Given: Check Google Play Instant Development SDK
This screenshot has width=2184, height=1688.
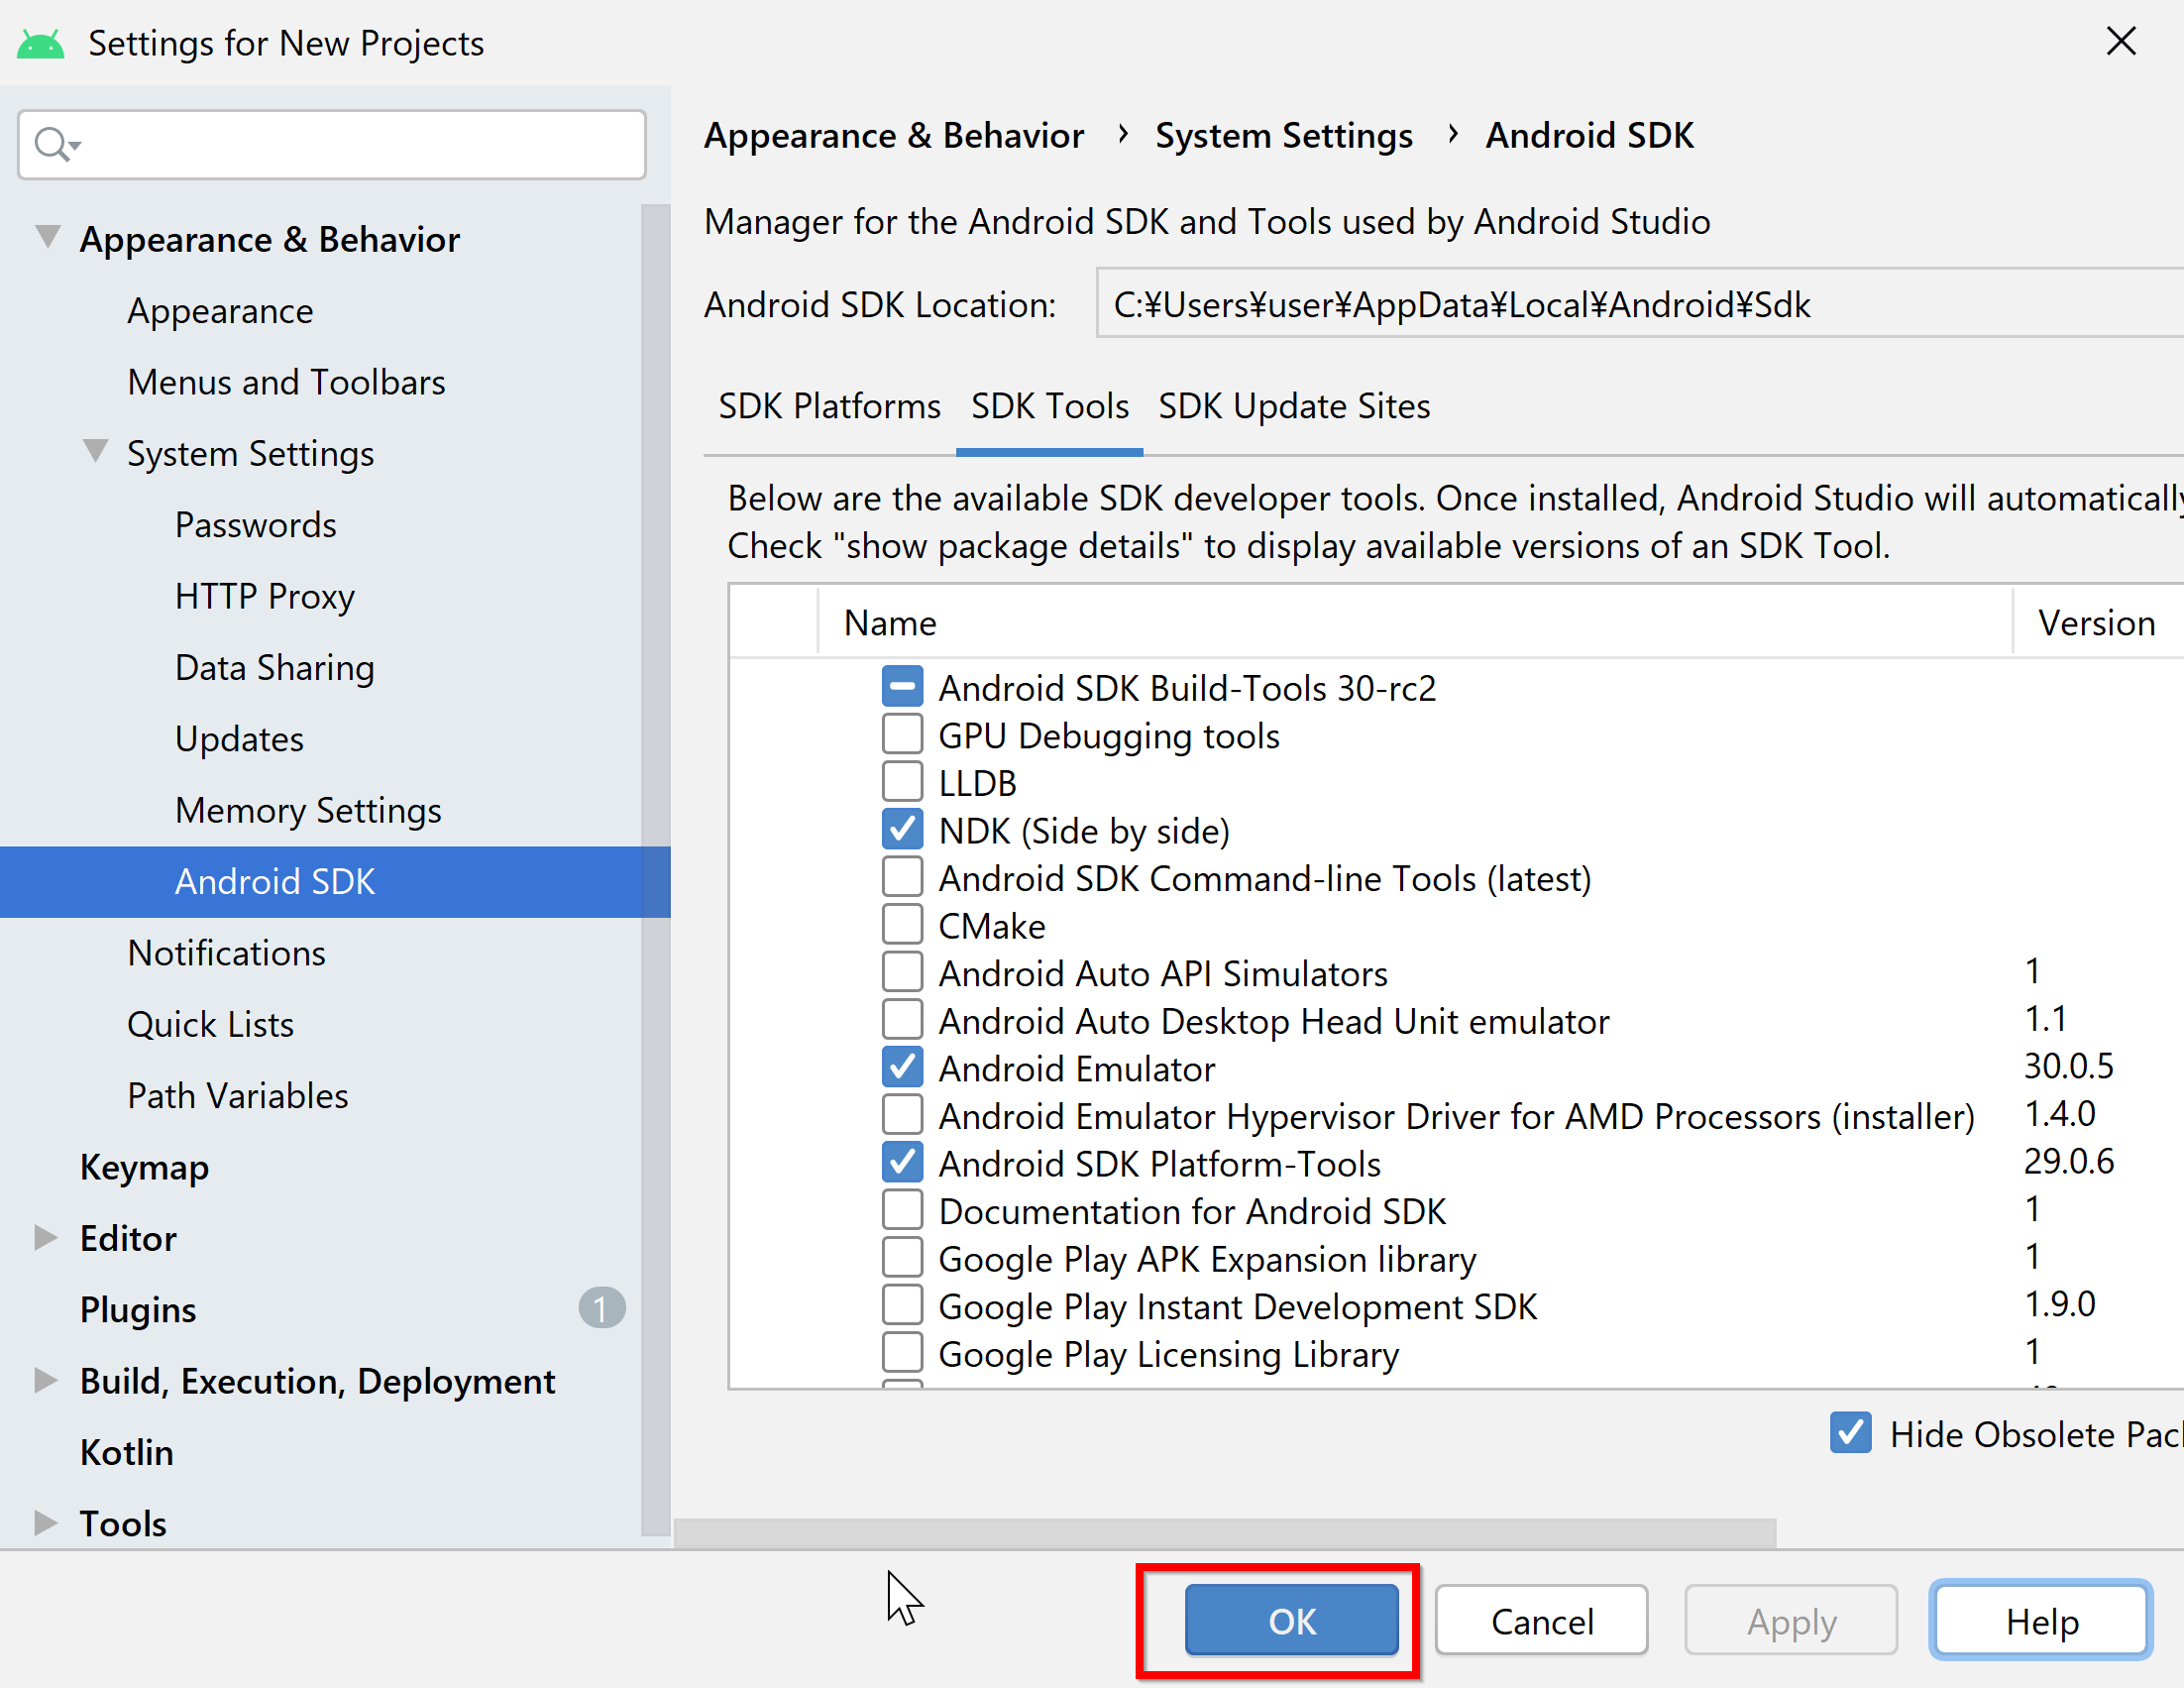Looking at the screenshot, I should click(x=902, y=1305).
